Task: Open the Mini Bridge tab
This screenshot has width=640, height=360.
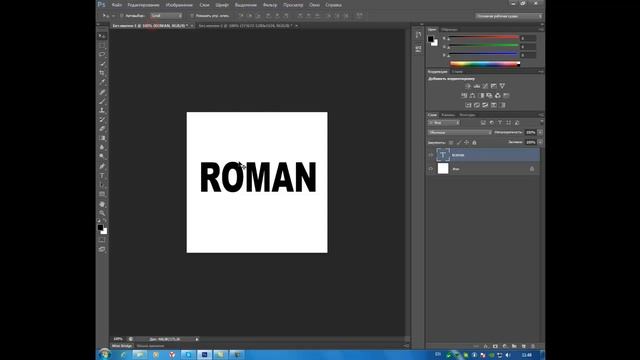Action: click(x=122, y=346)
